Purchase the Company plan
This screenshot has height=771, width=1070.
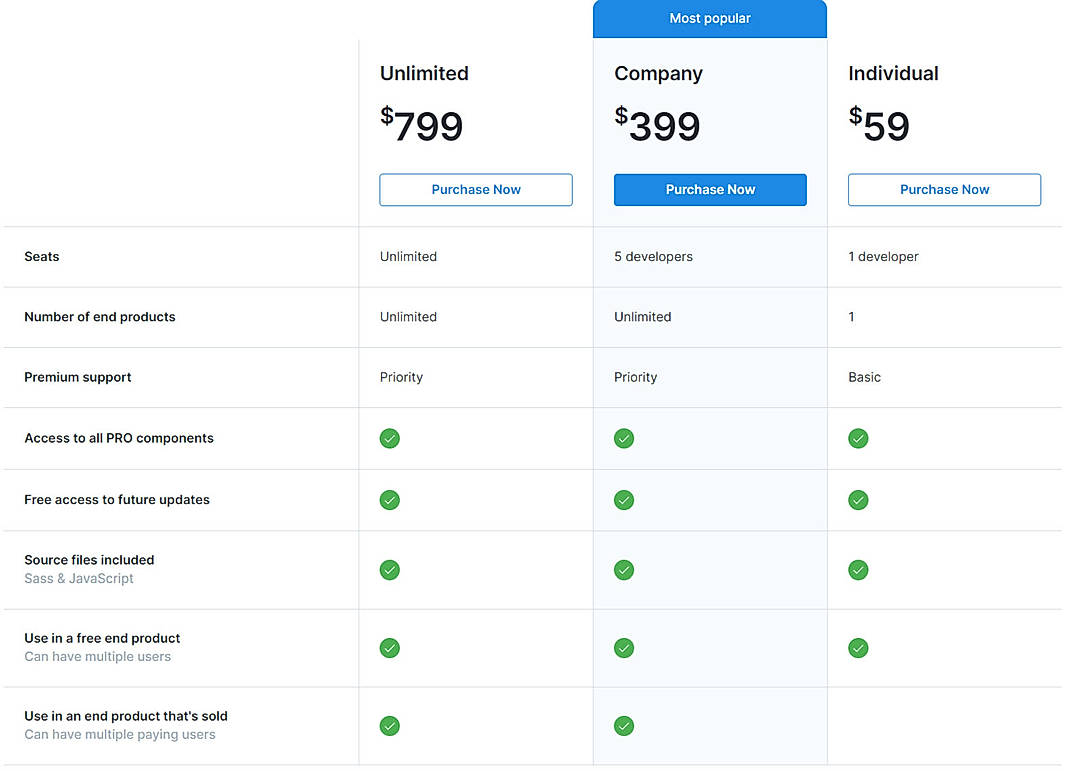coord(710,189)
